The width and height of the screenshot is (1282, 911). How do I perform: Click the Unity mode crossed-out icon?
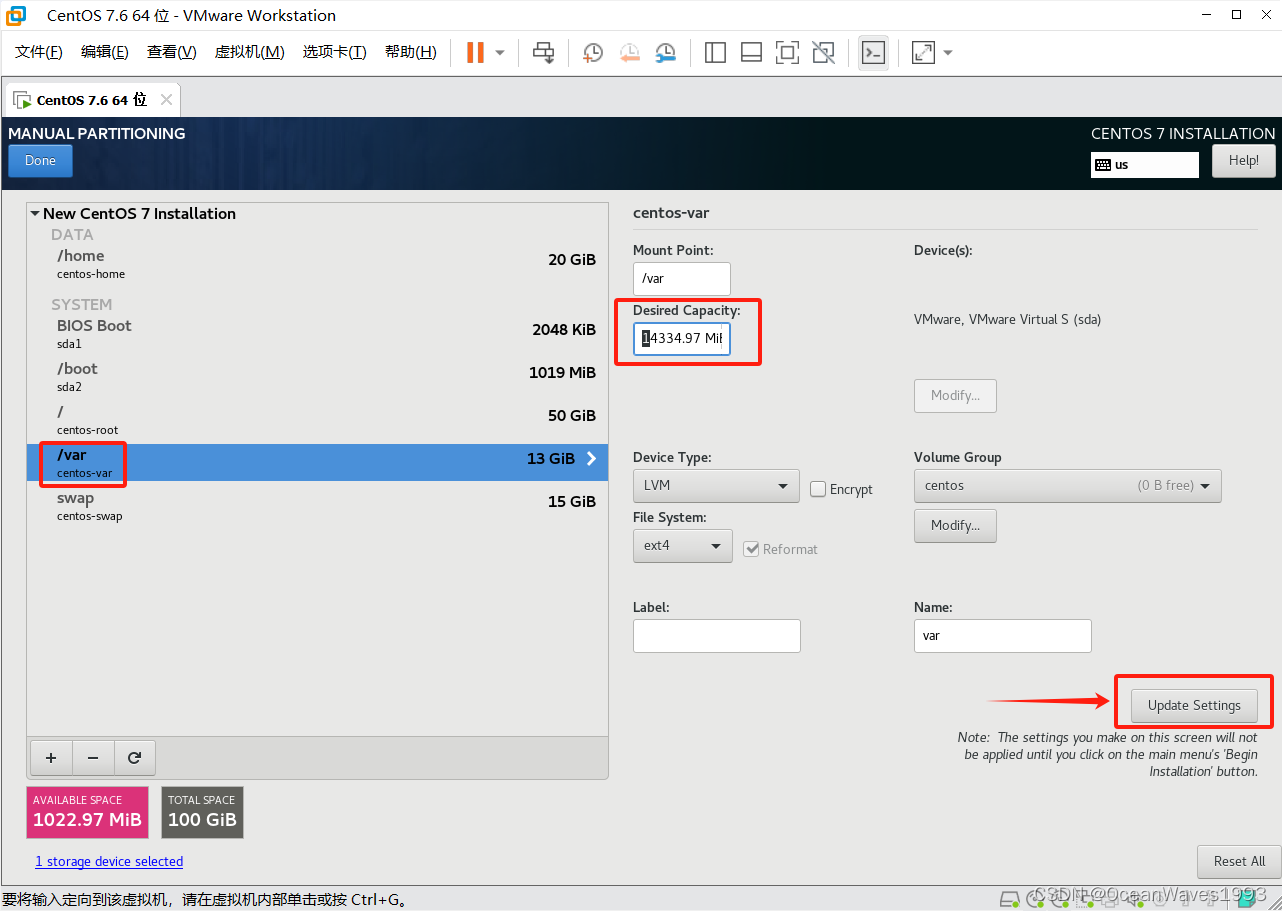823,52
